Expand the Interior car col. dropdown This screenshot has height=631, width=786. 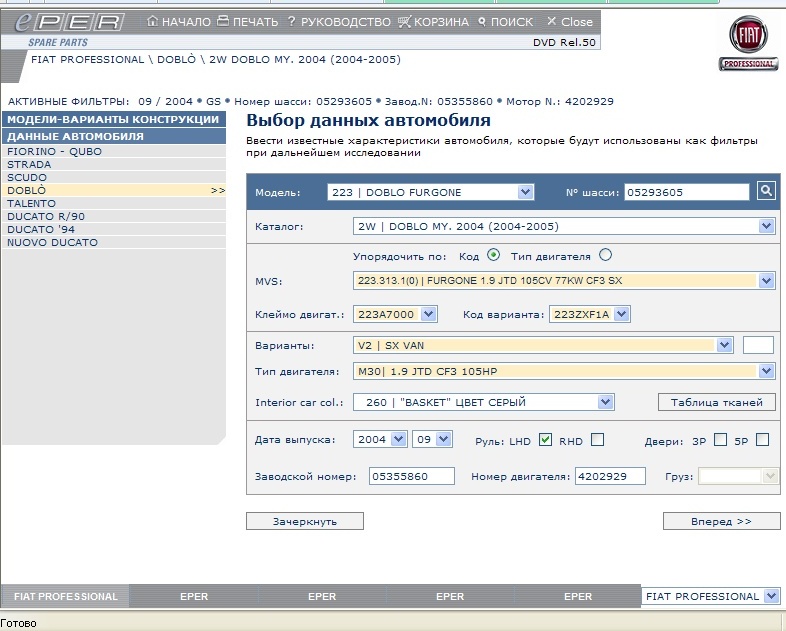point(605,402)
